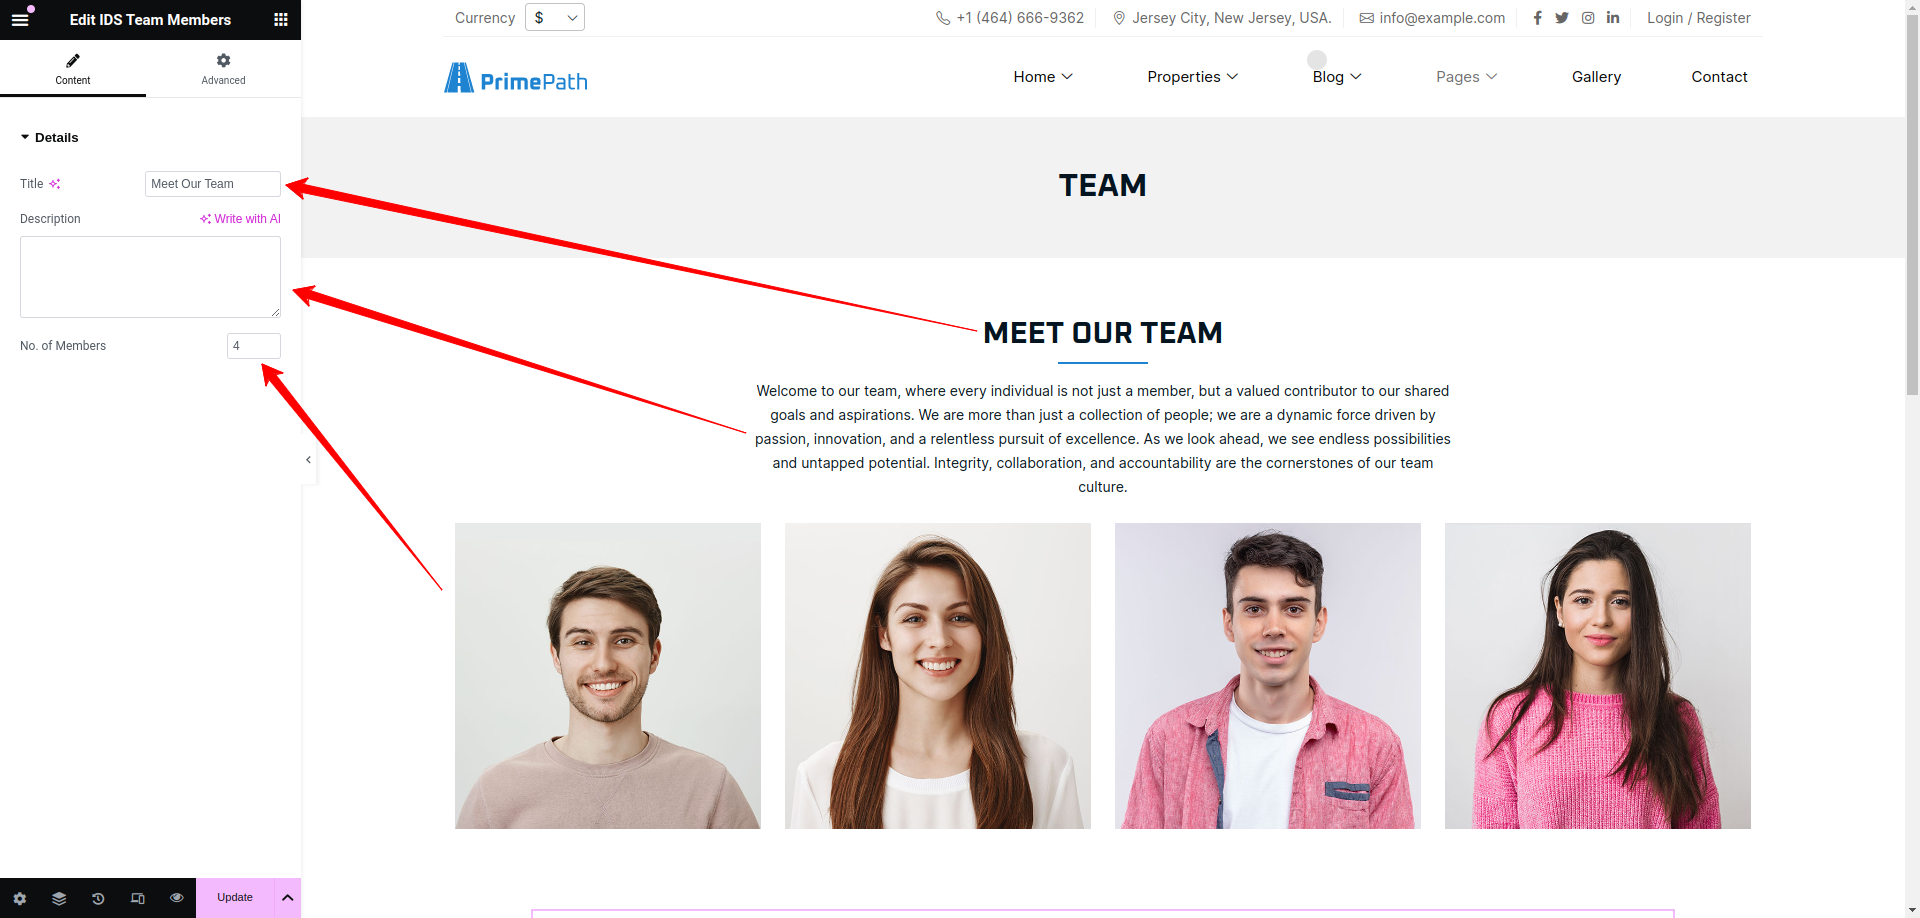Click Write with AI link
This screenshot has height=918, width=1920.
(240, 219)
